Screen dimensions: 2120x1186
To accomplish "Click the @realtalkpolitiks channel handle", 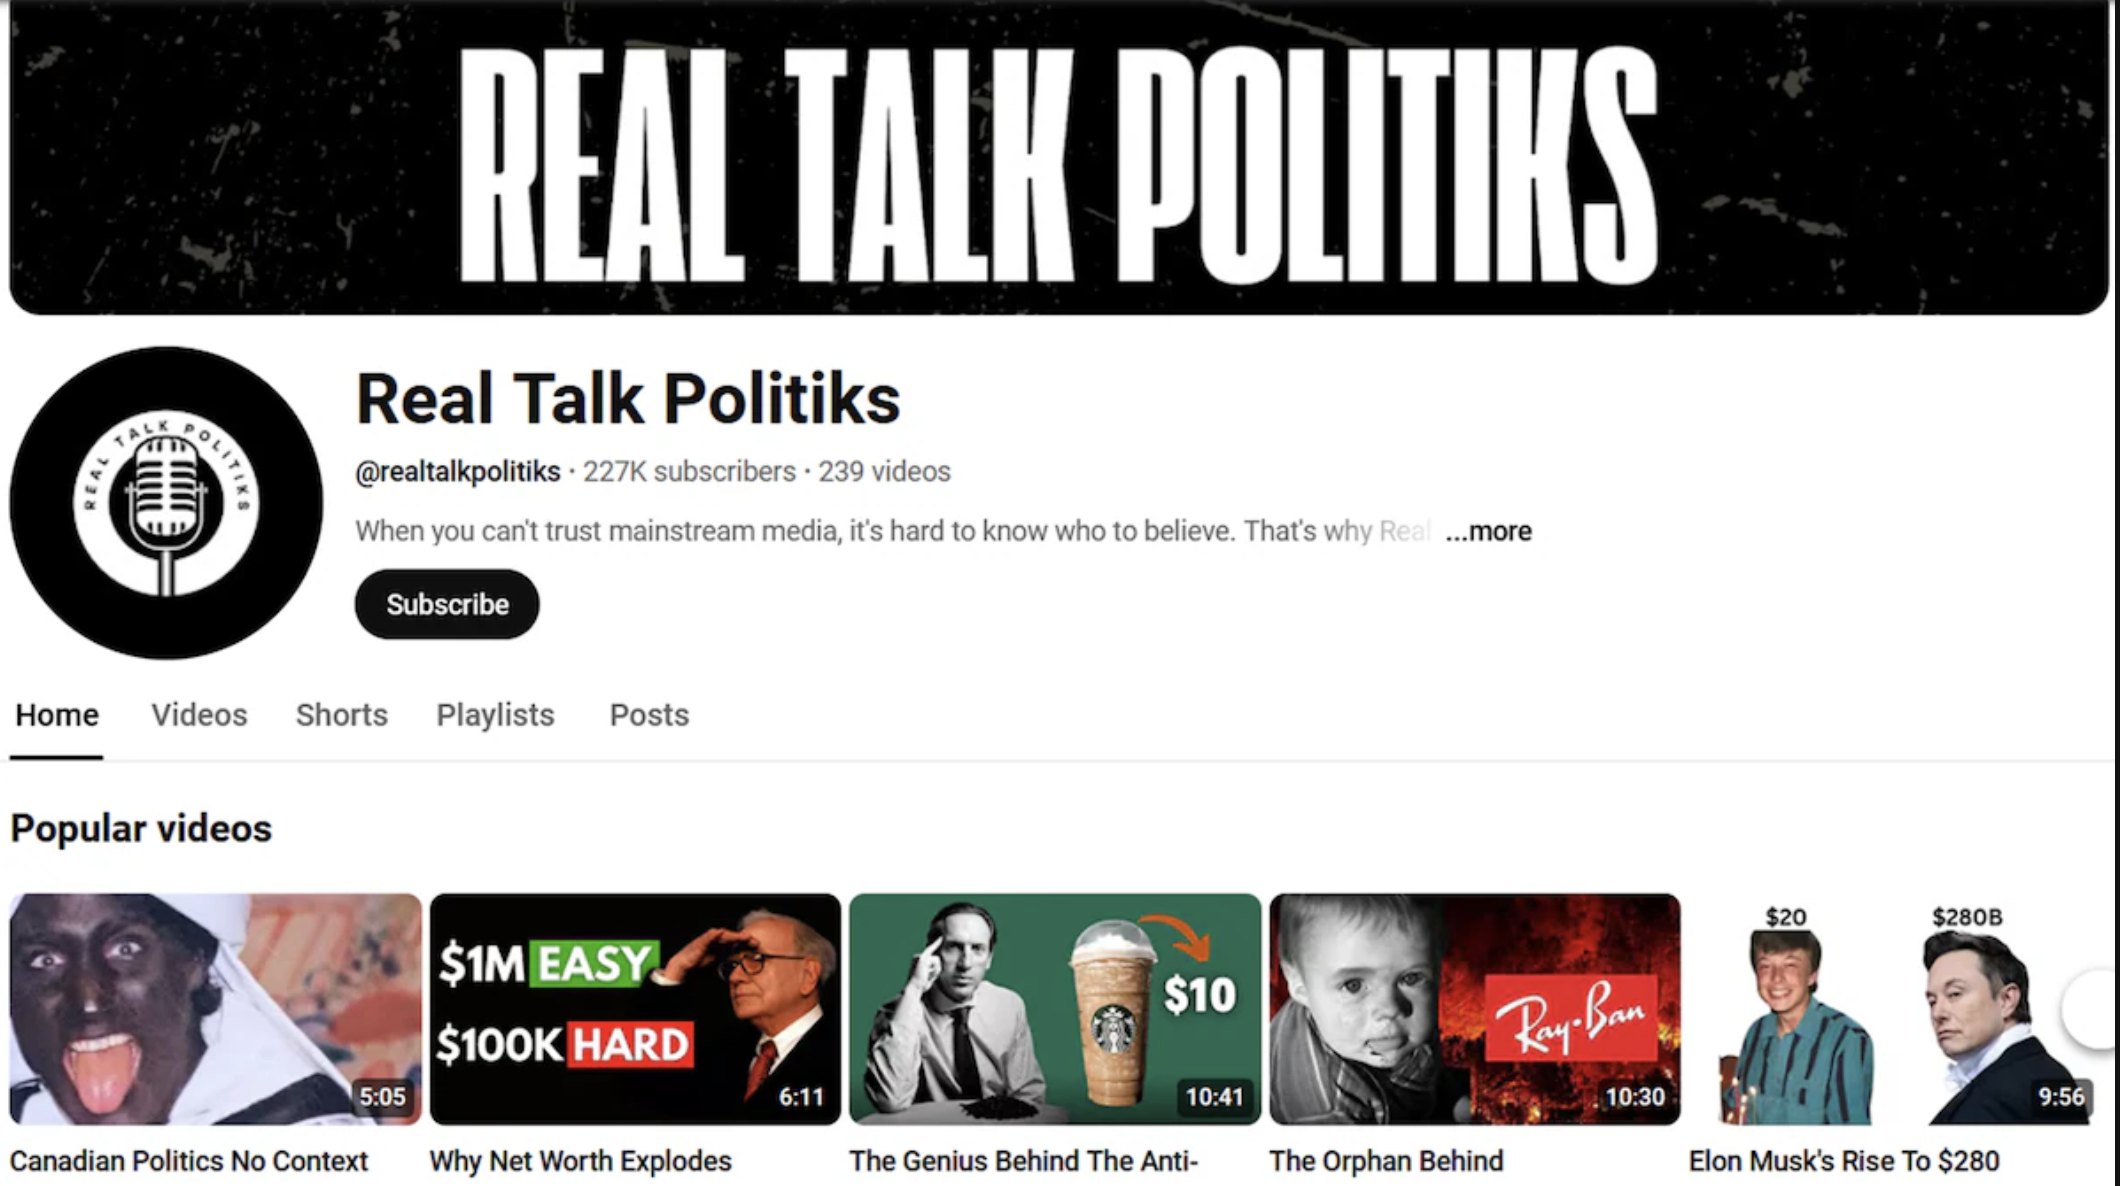I will [458, 471].
